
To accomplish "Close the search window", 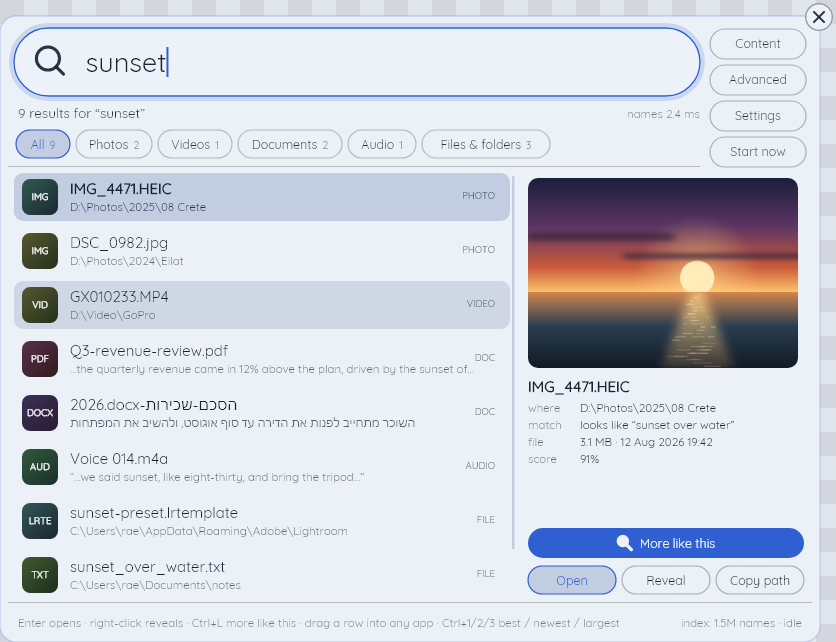I will pyautogui.click(x=819, y=17).
